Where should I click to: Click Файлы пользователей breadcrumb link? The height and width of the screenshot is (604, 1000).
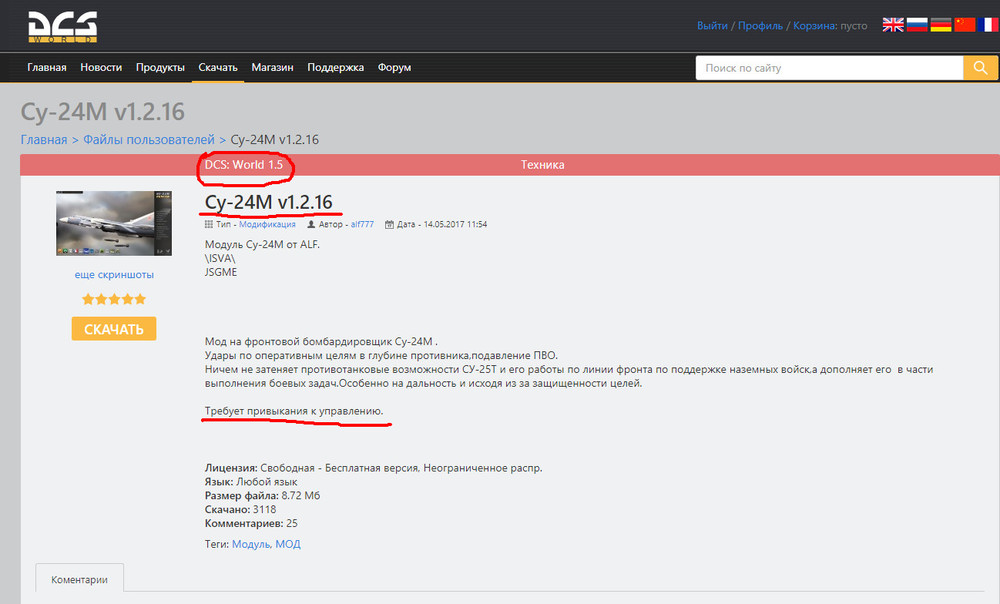click(x=149, y=140)
